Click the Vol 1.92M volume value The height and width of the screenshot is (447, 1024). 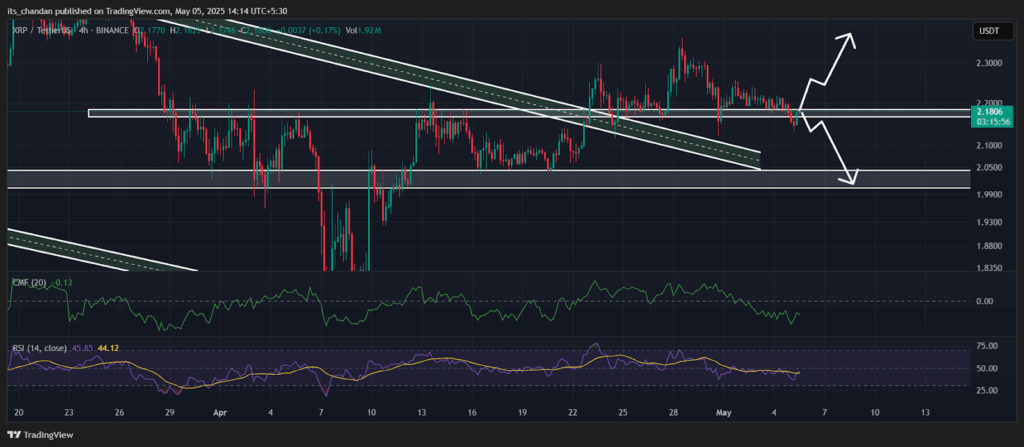(x=364, y=31)
